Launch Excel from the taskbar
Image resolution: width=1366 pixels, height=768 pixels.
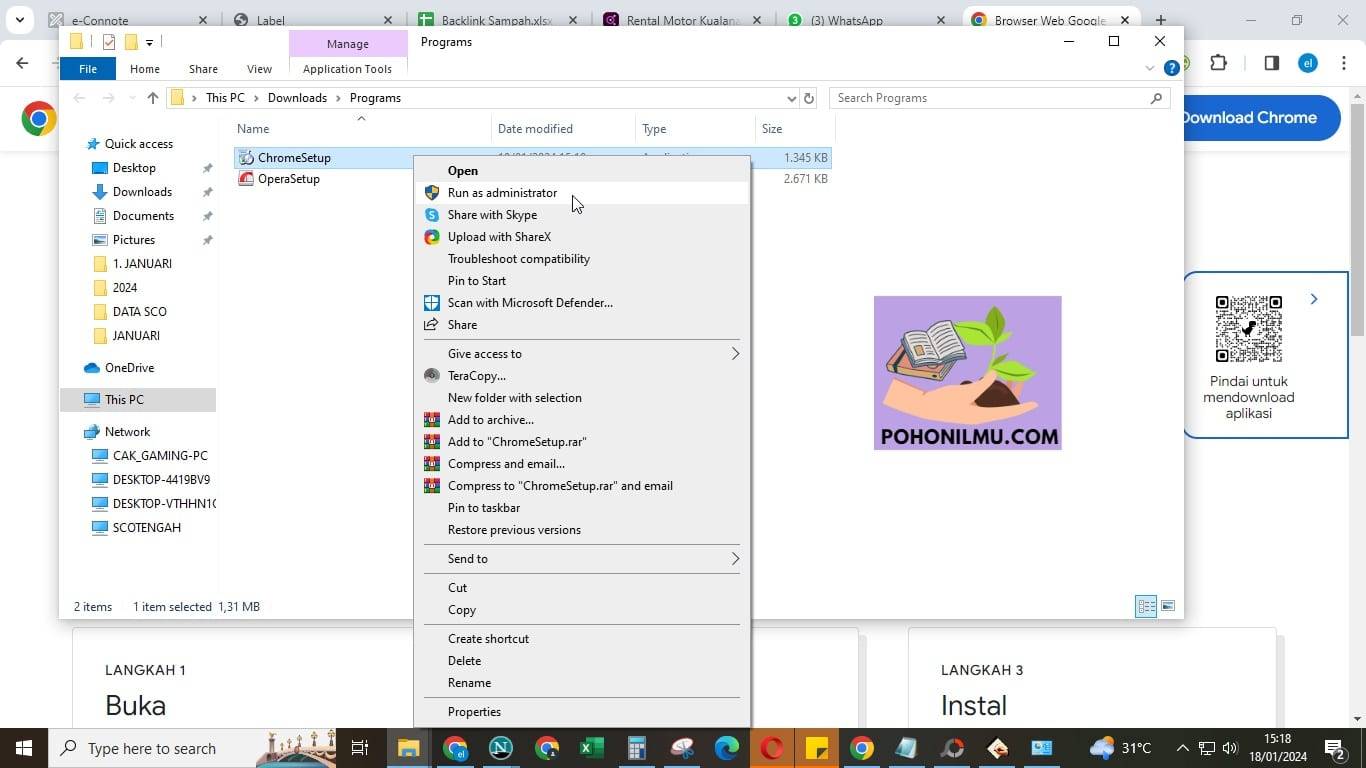[591, 748]
